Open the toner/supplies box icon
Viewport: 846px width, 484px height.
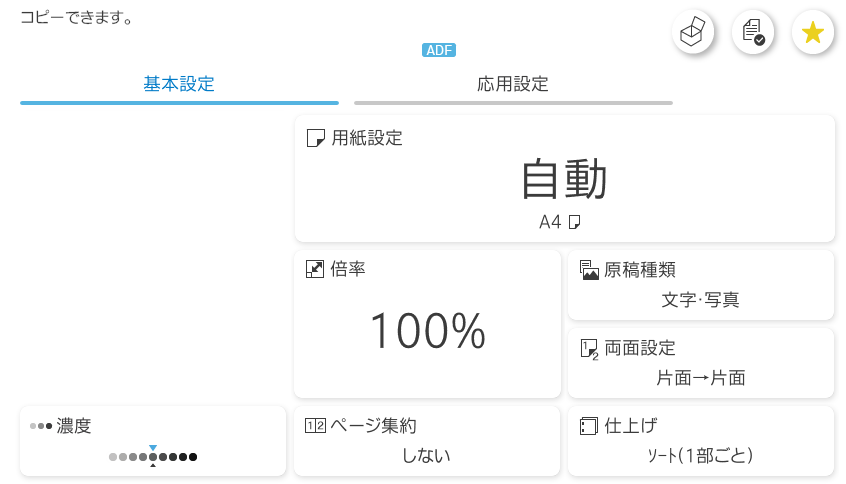692,33
